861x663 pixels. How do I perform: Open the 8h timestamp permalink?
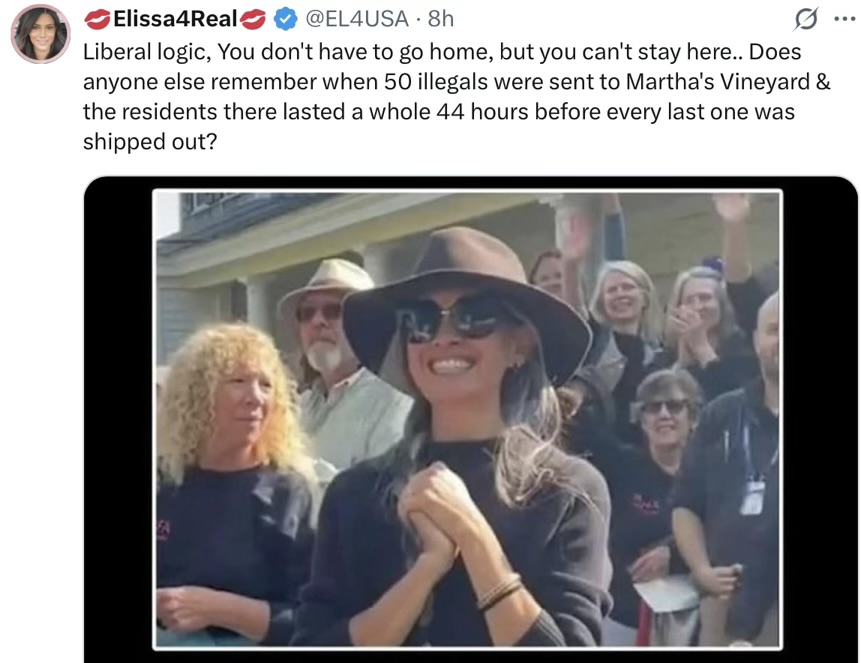click(x=441, y=19)
